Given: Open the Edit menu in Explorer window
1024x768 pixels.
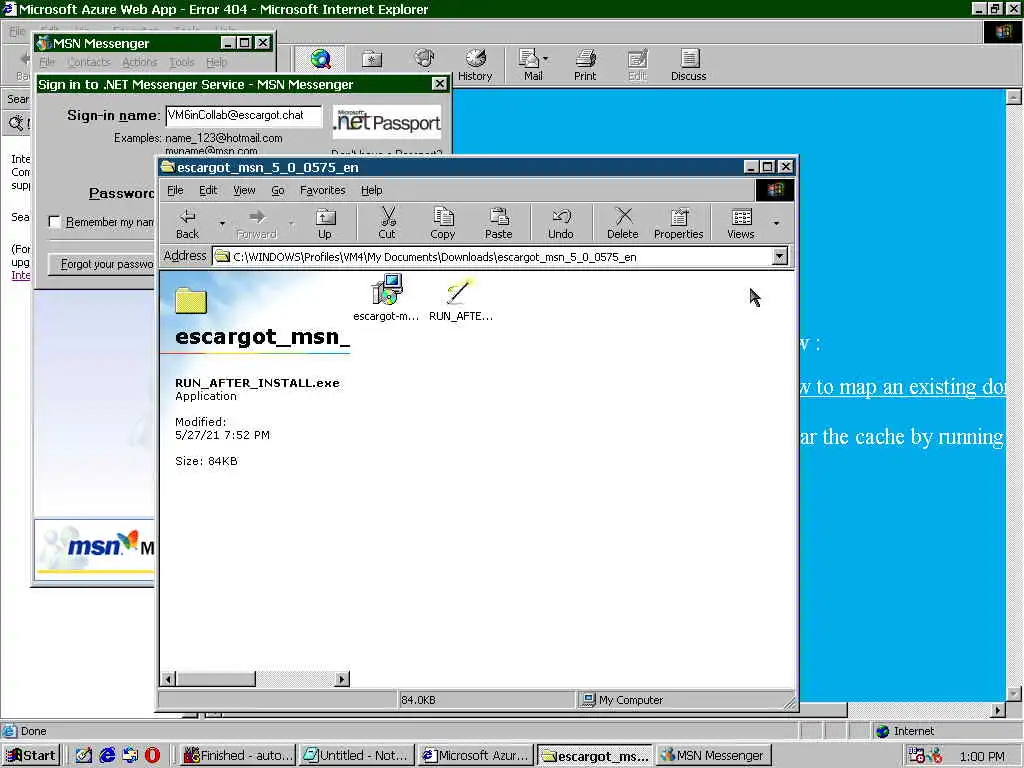Looking at the screenshot, I should point(208,190).
